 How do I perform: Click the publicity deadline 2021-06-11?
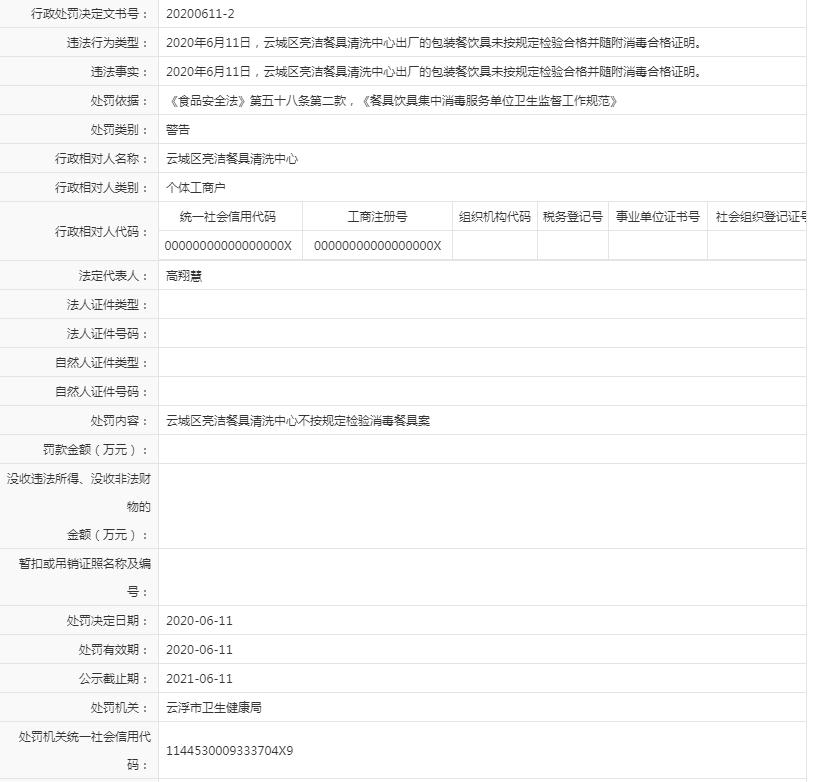tap(199, 678)
